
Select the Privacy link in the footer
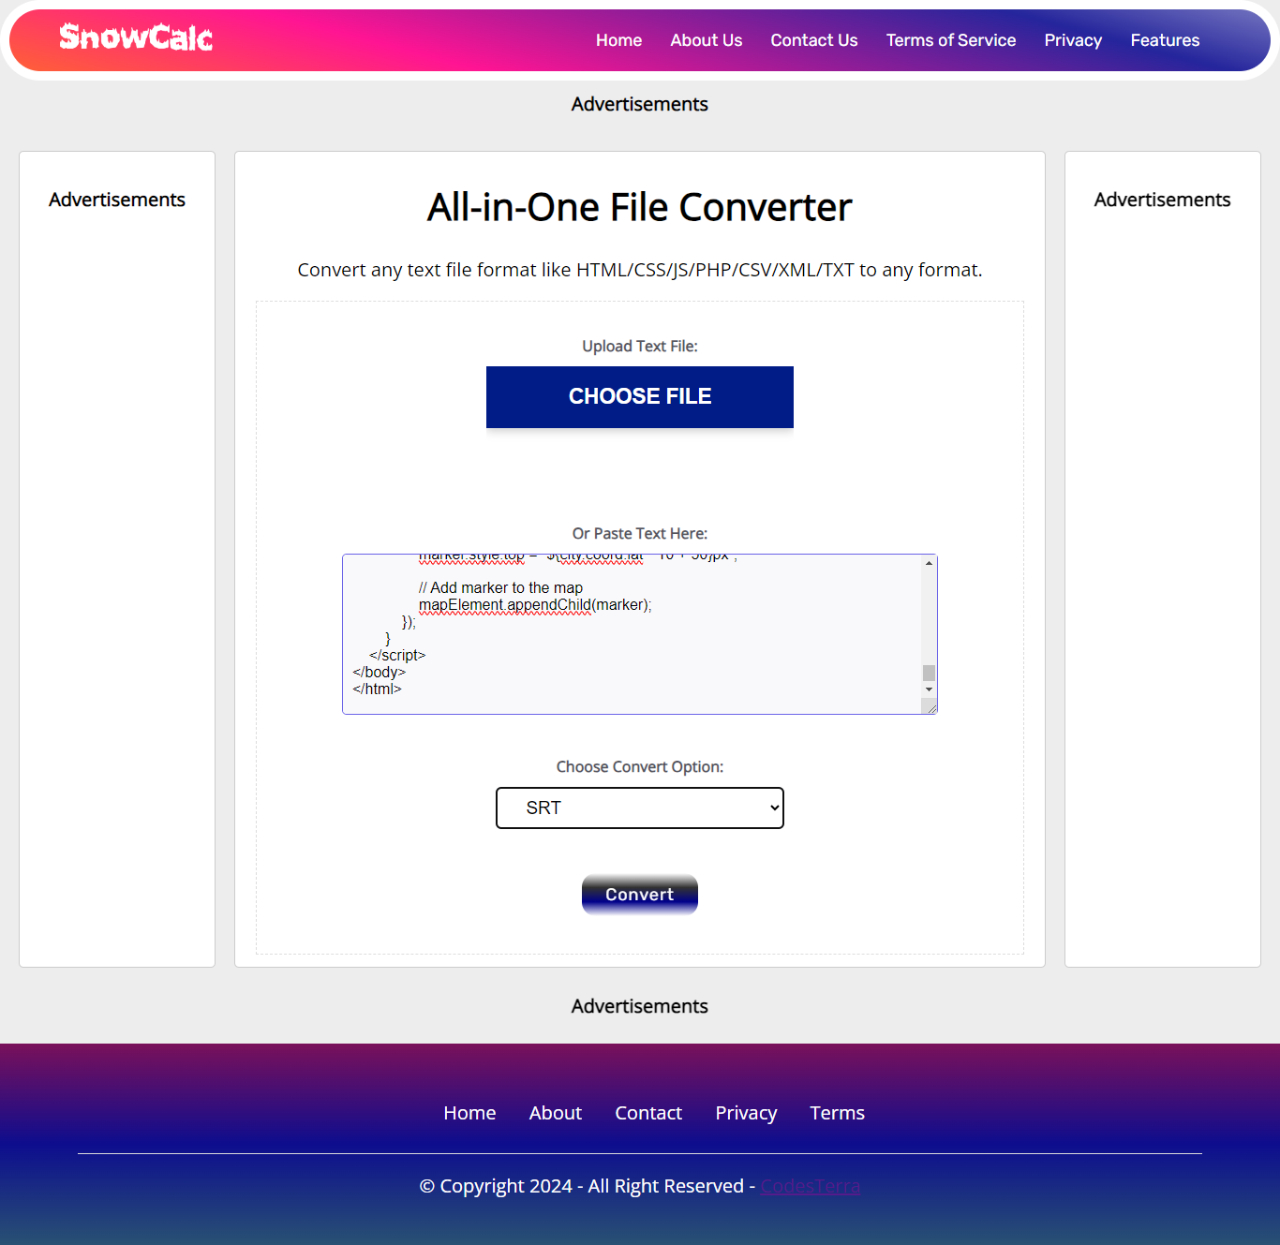pos(745,1112)
